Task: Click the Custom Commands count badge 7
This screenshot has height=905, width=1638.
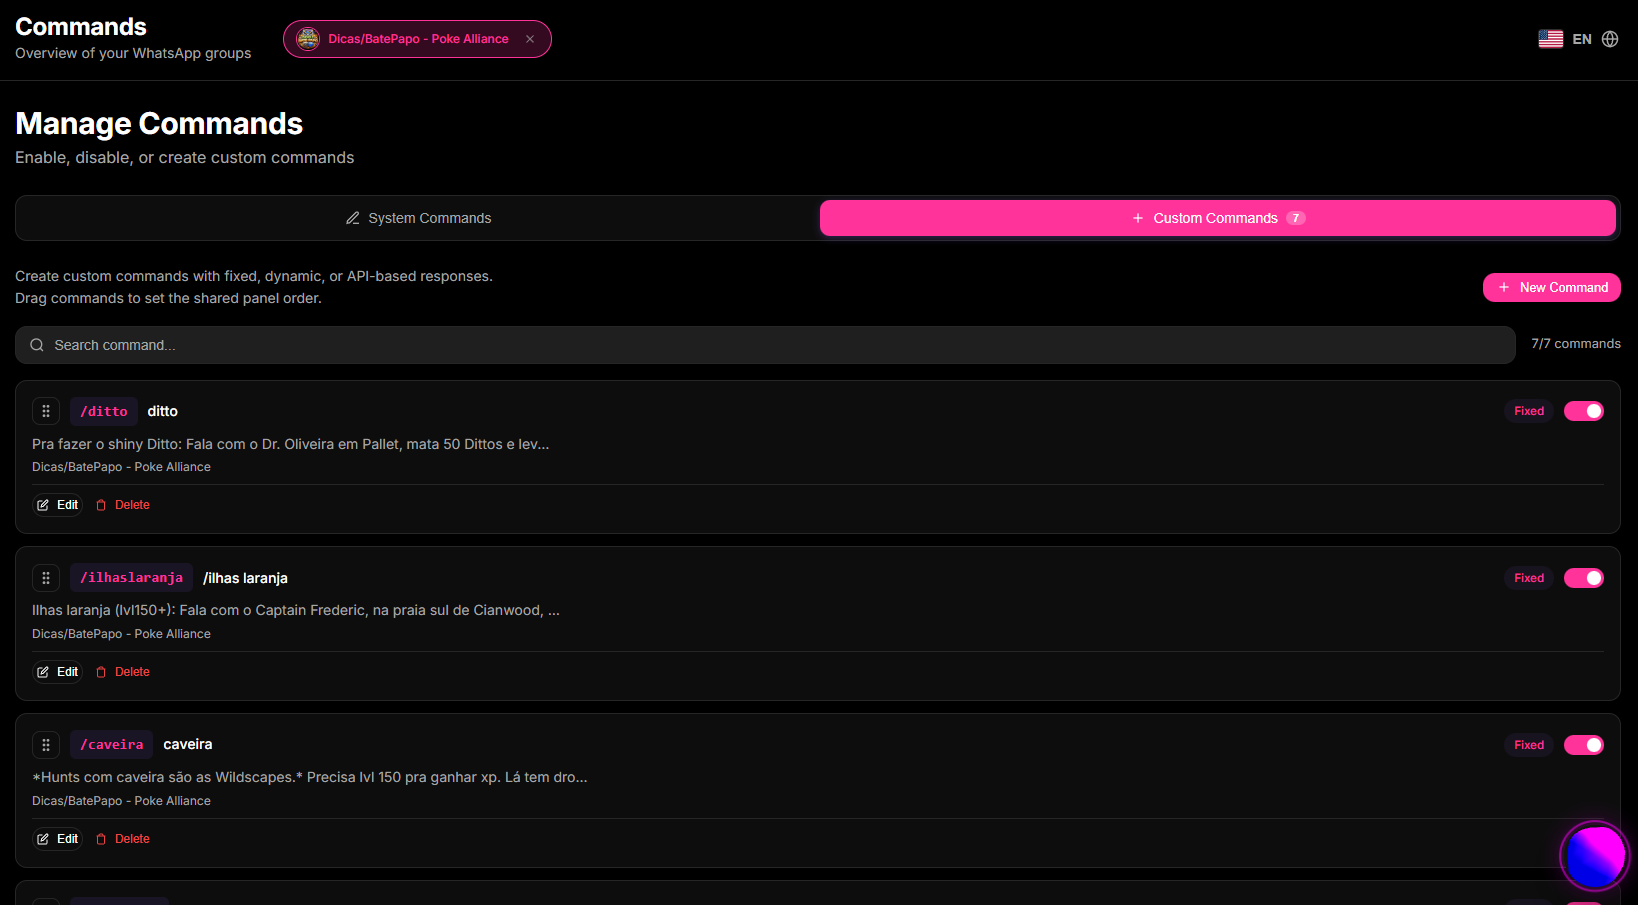Action: (1296, 218)
